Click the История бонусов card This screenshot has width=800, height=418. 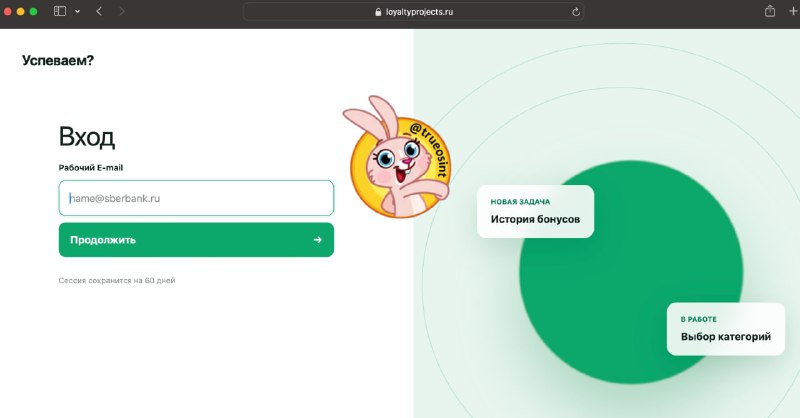click(x=535, y=211)
